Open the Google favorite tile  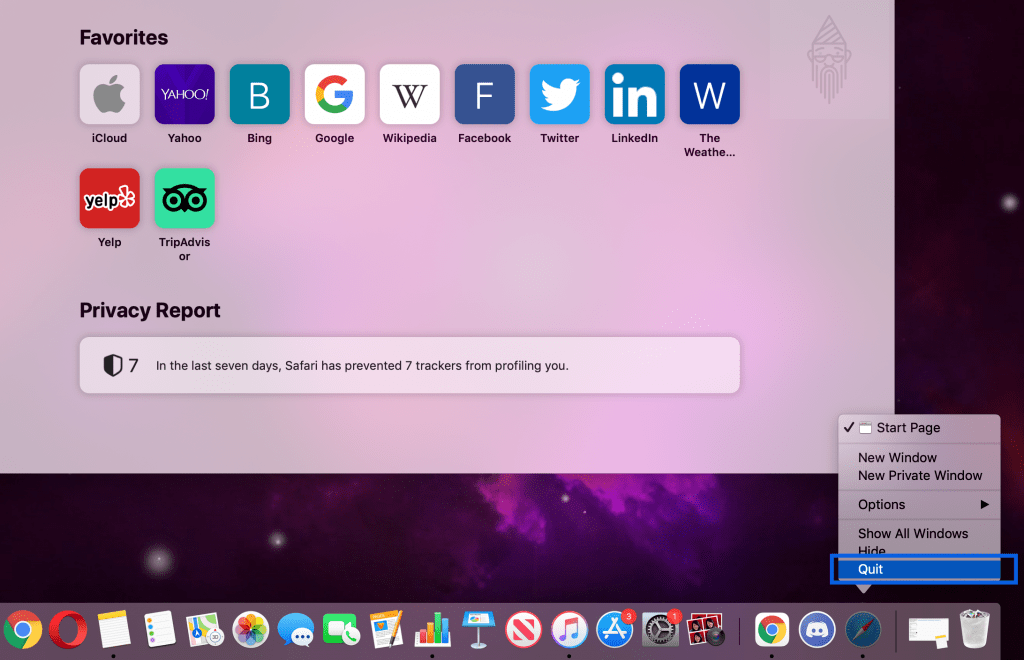[334, 94]
